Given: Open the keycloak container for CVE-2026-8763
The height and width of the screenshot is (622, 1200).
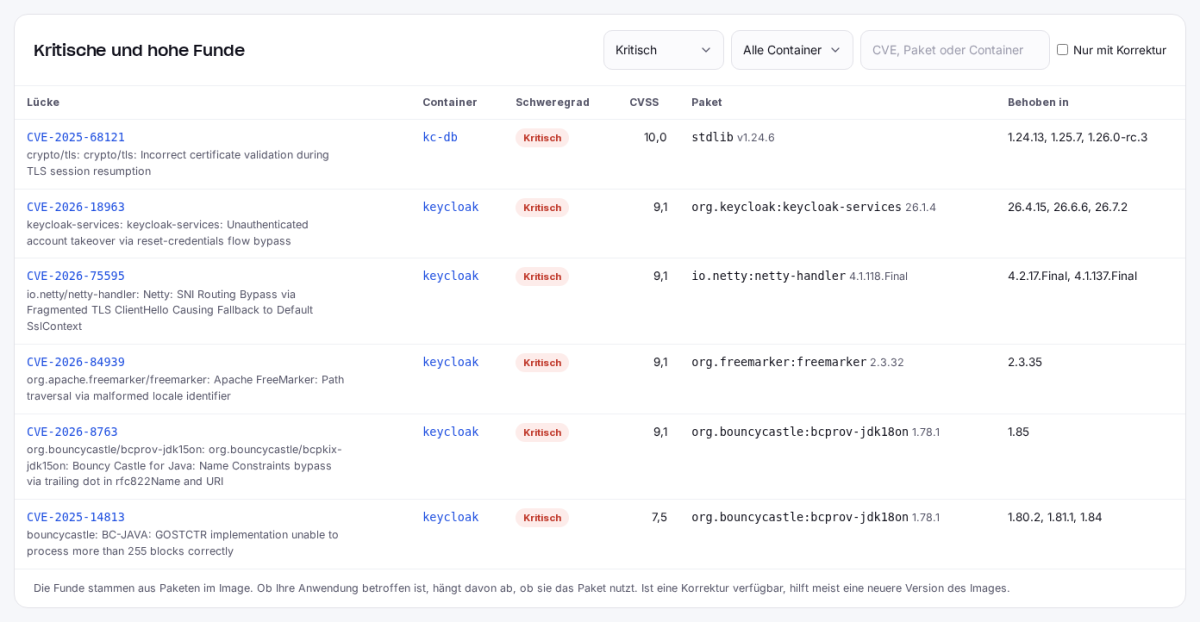Looking at the screenshot, I should tap(451, 432).
